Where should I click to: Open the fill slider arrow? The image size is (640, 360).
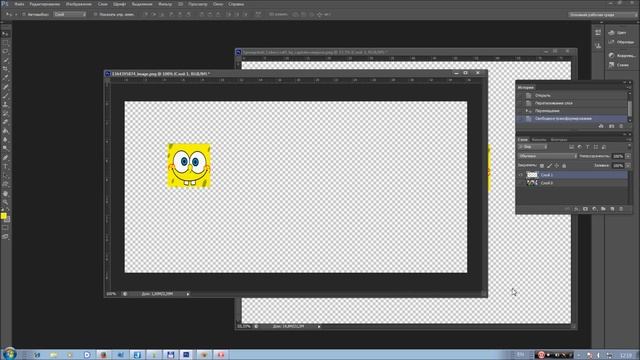[x=628, y=165]
